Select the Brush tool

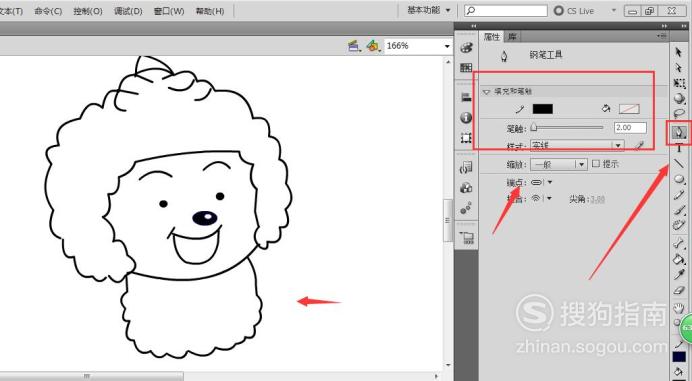[679, 210]
